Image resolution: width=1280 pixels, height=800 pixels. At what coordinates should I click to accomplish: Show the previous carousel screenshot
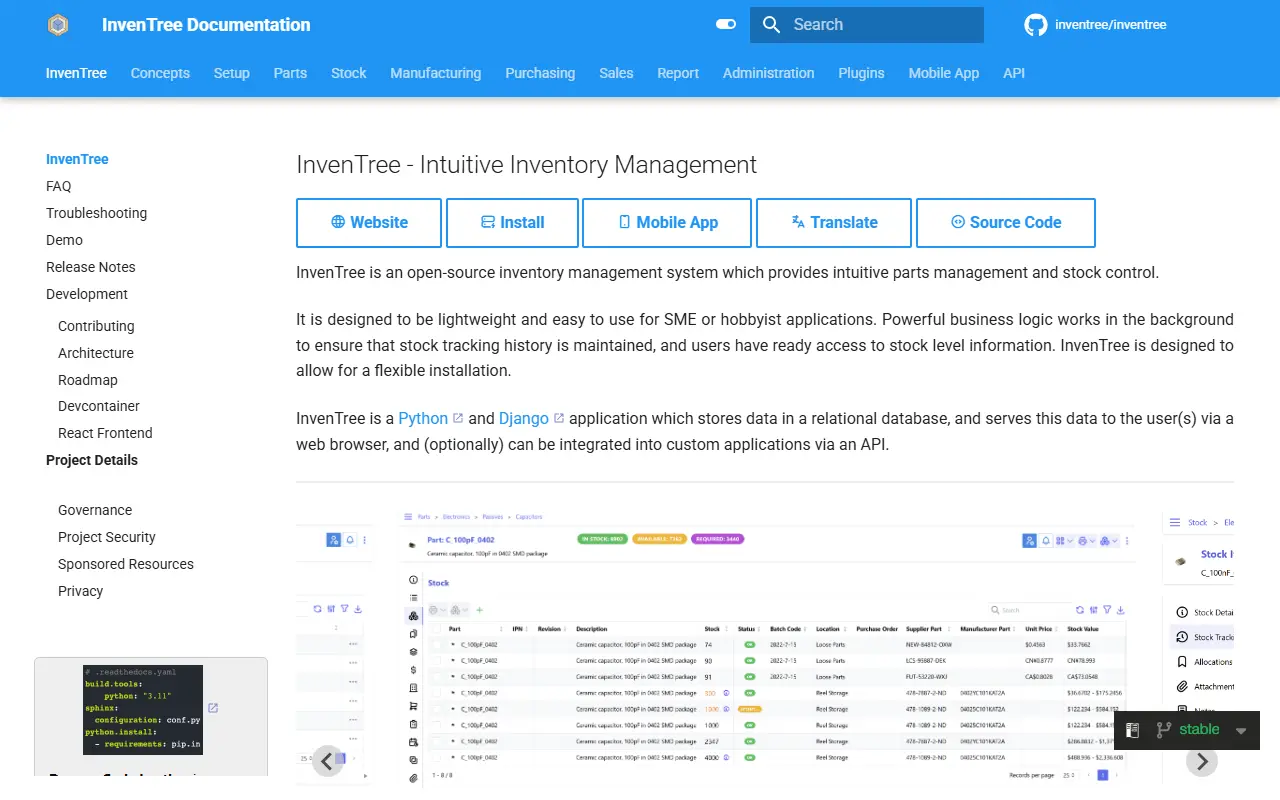327,761
